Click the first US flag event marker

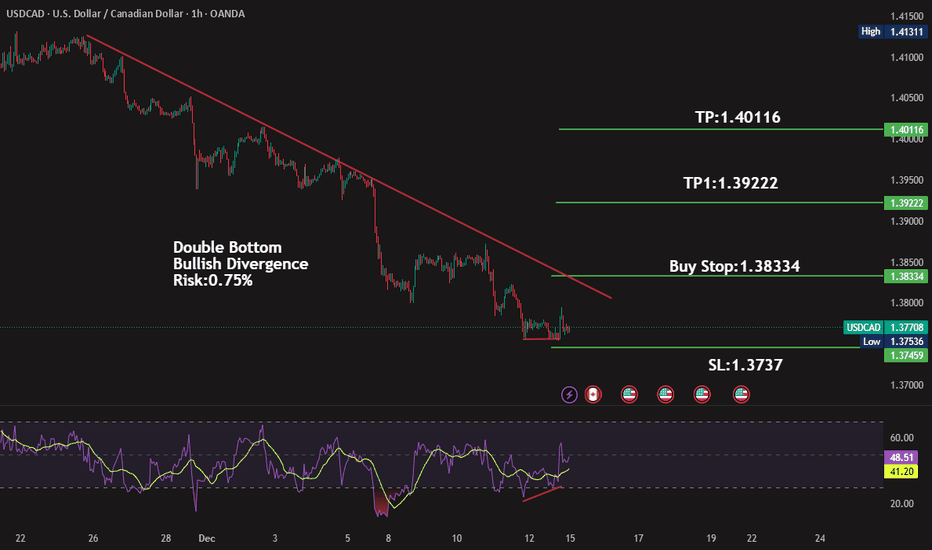tap(629, 394)
